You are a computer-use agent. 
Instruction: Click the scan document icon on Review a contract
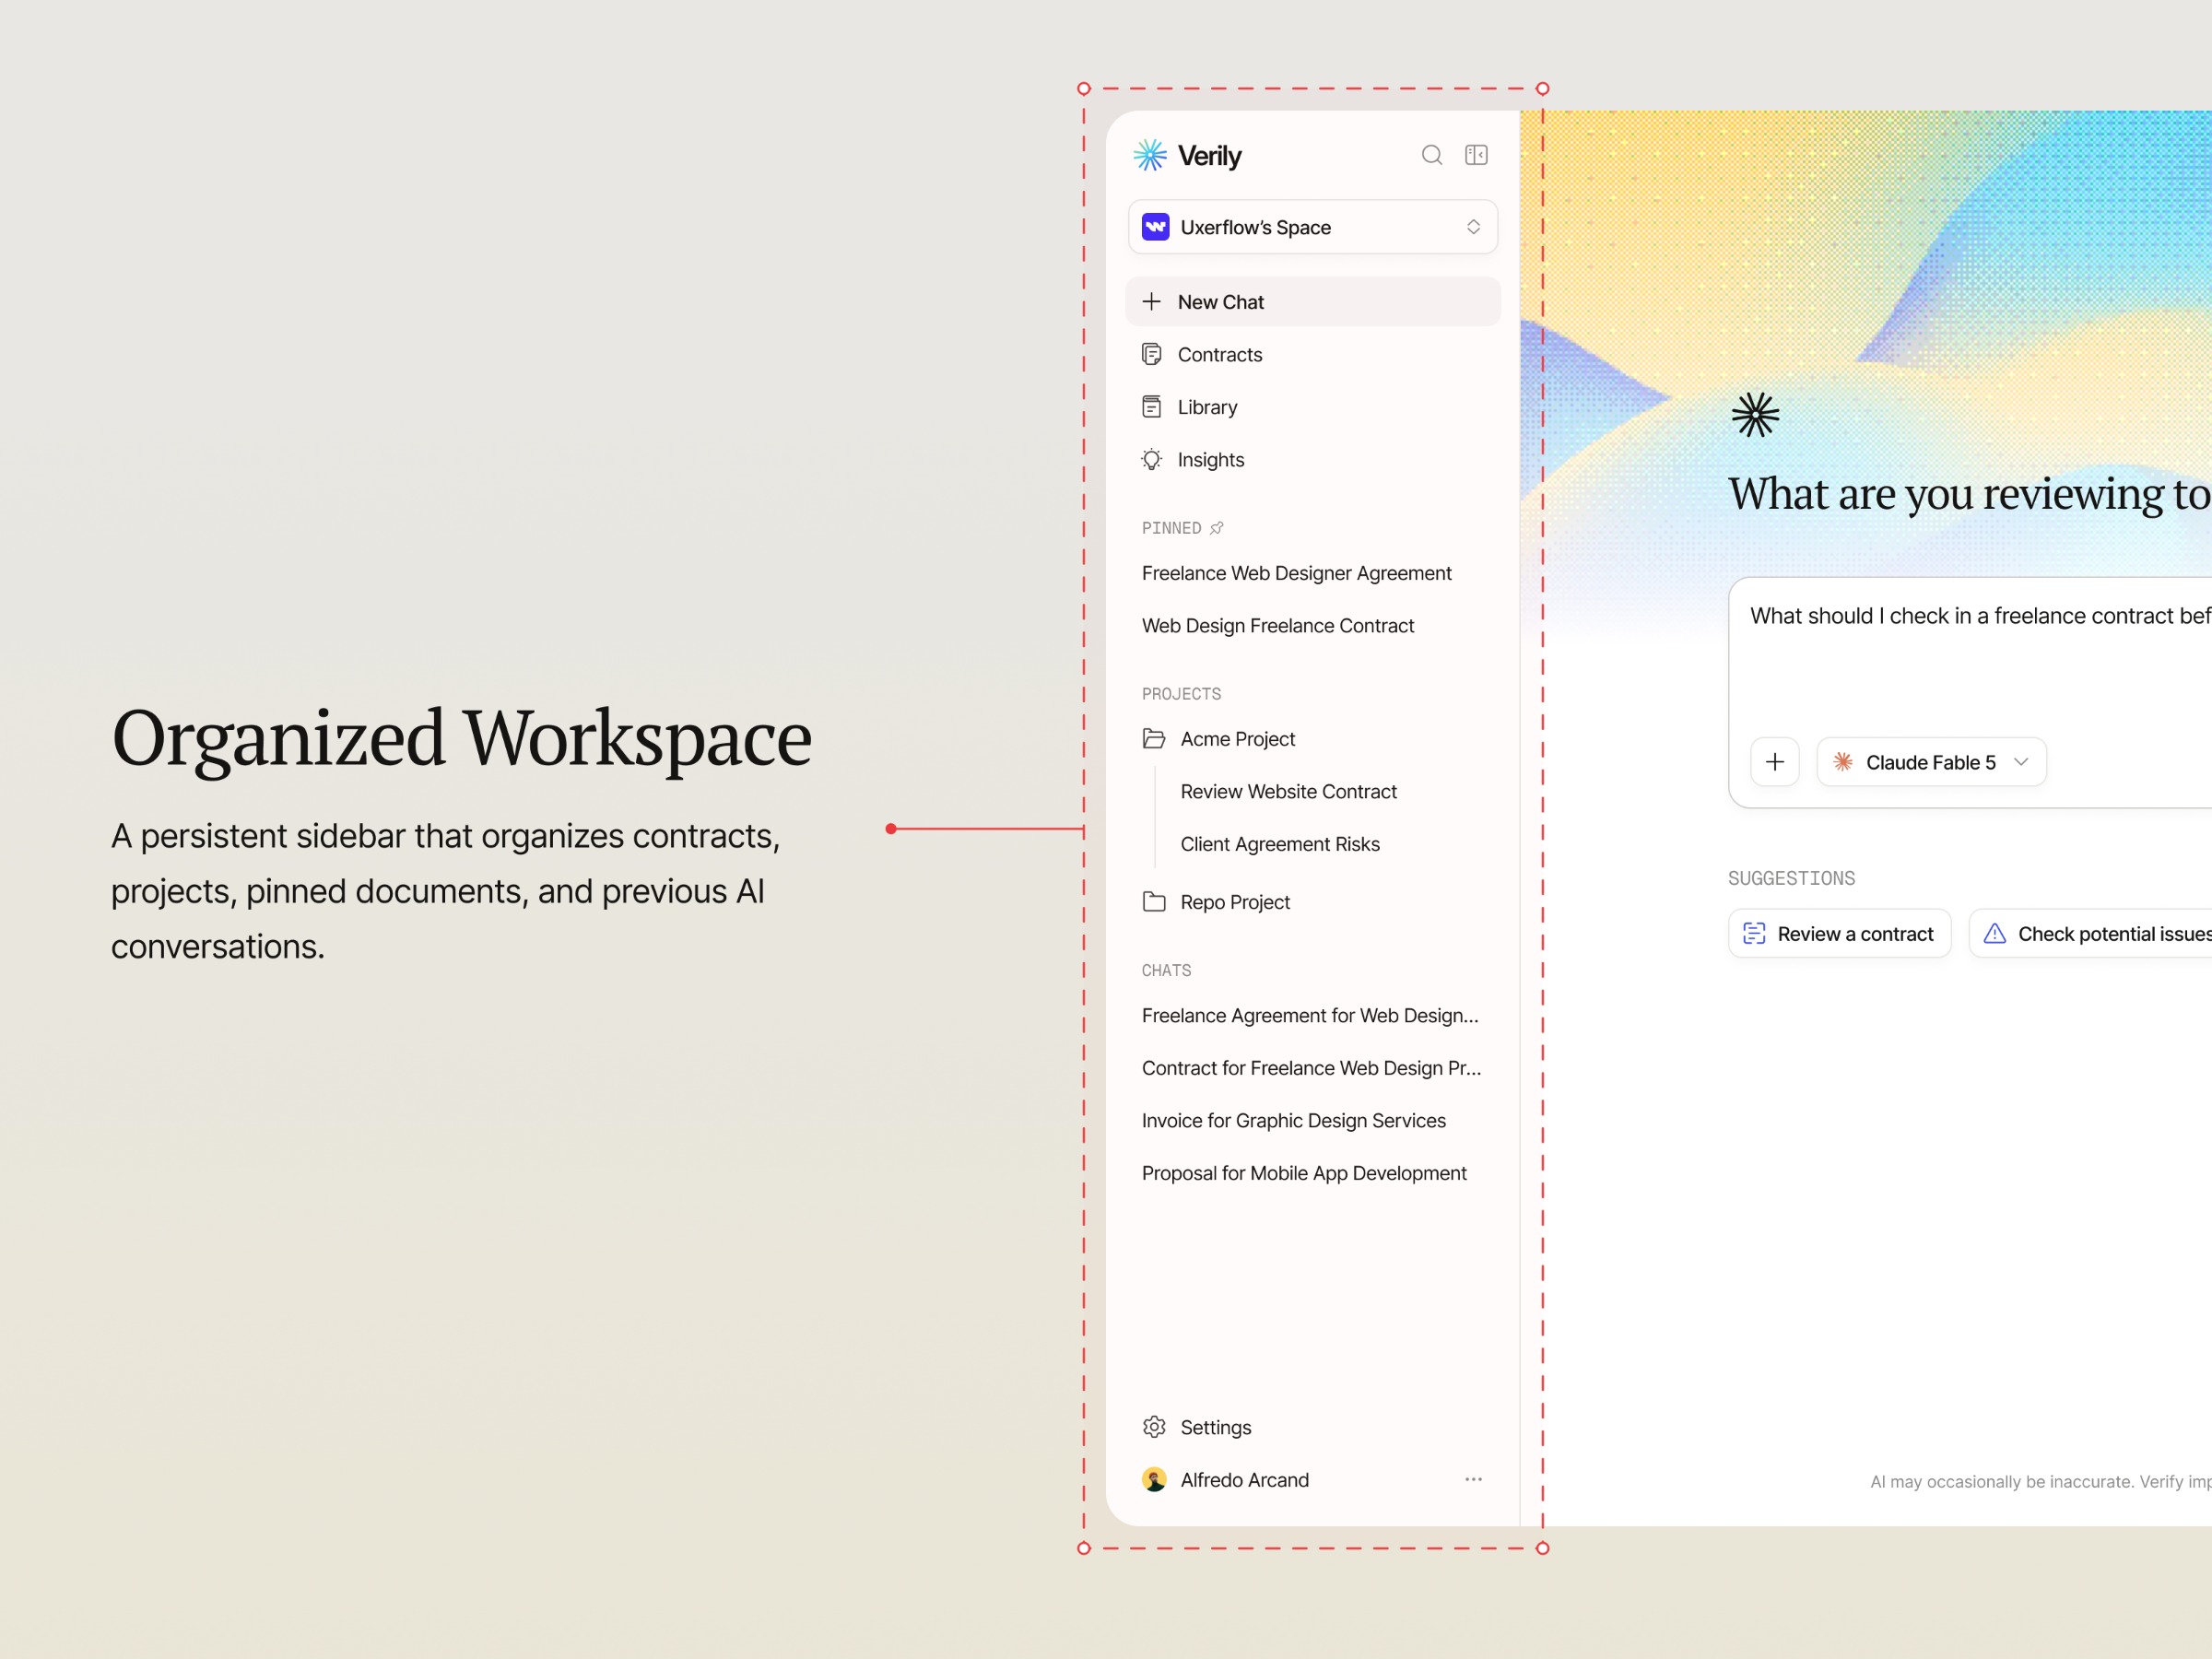[x=1754, y=933]
